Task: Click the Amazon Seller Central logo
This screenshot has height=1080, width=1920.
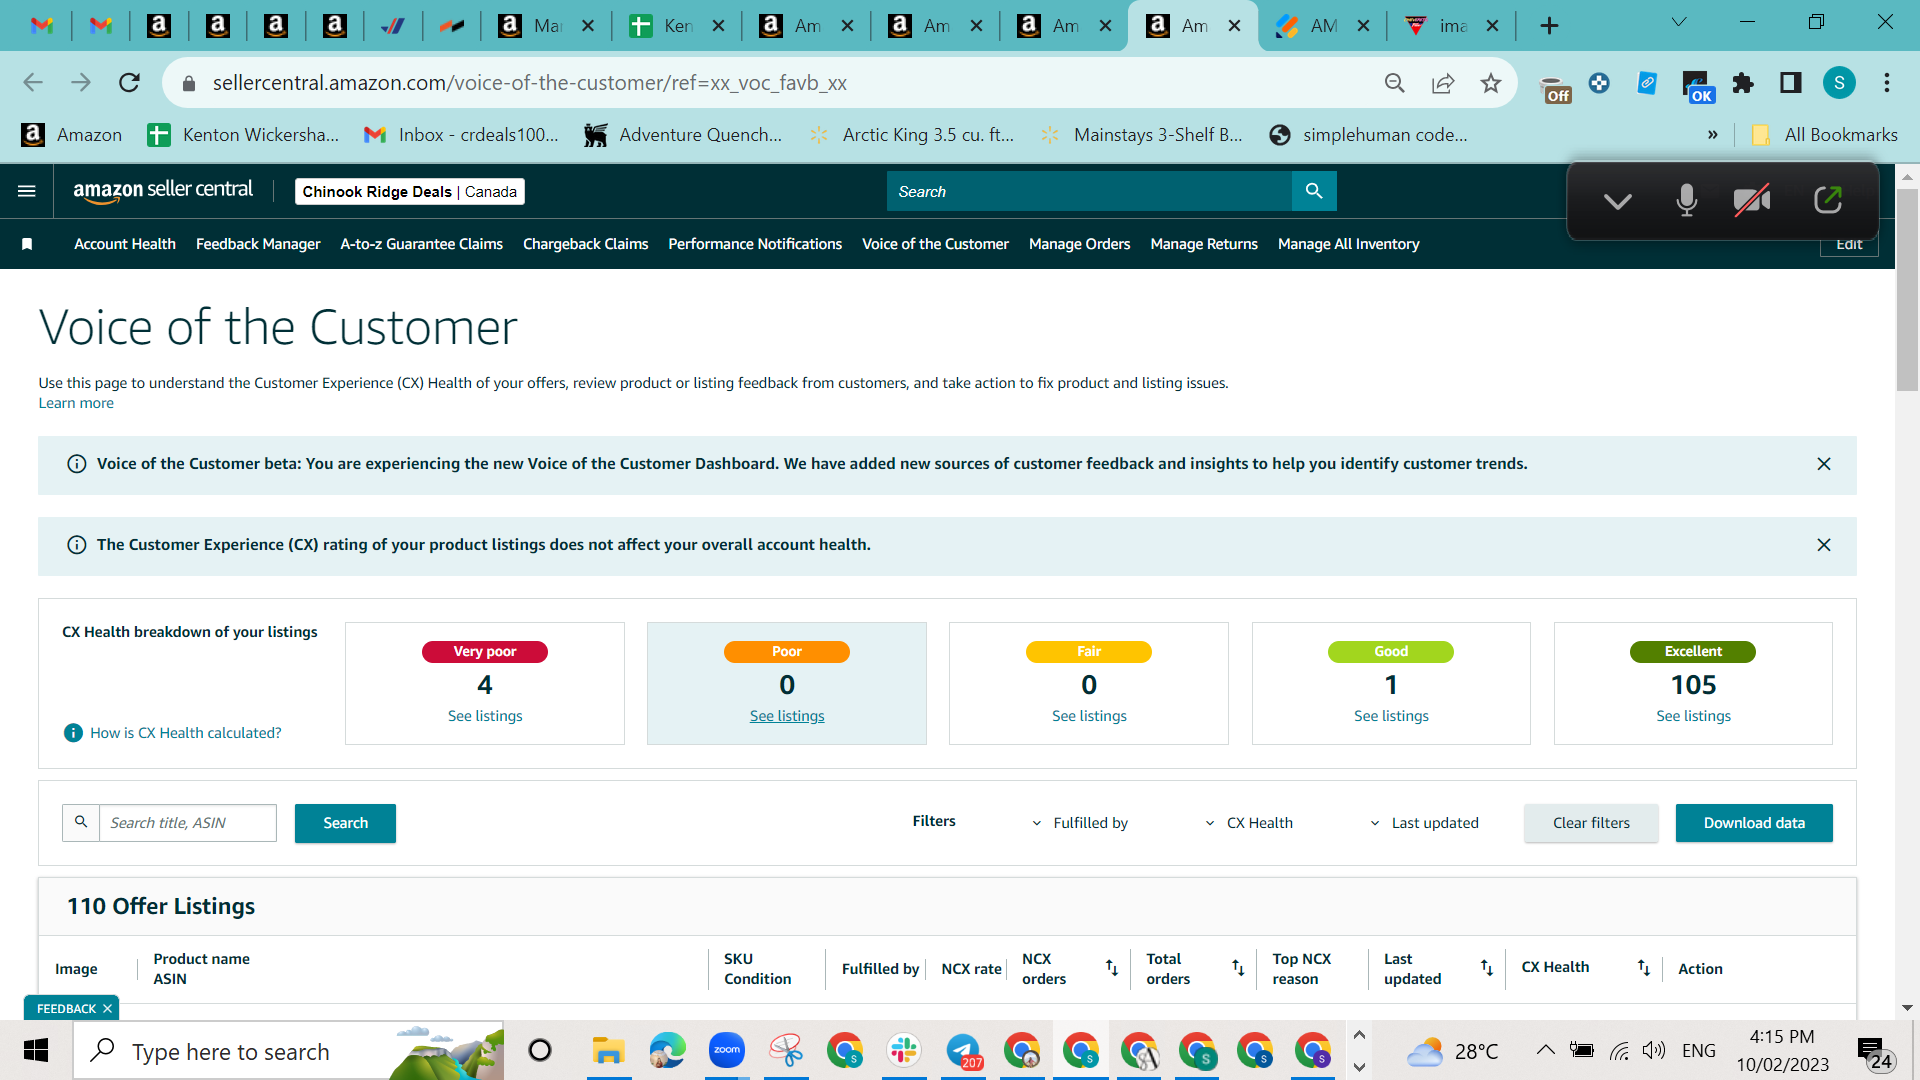Action: (163, 191)
